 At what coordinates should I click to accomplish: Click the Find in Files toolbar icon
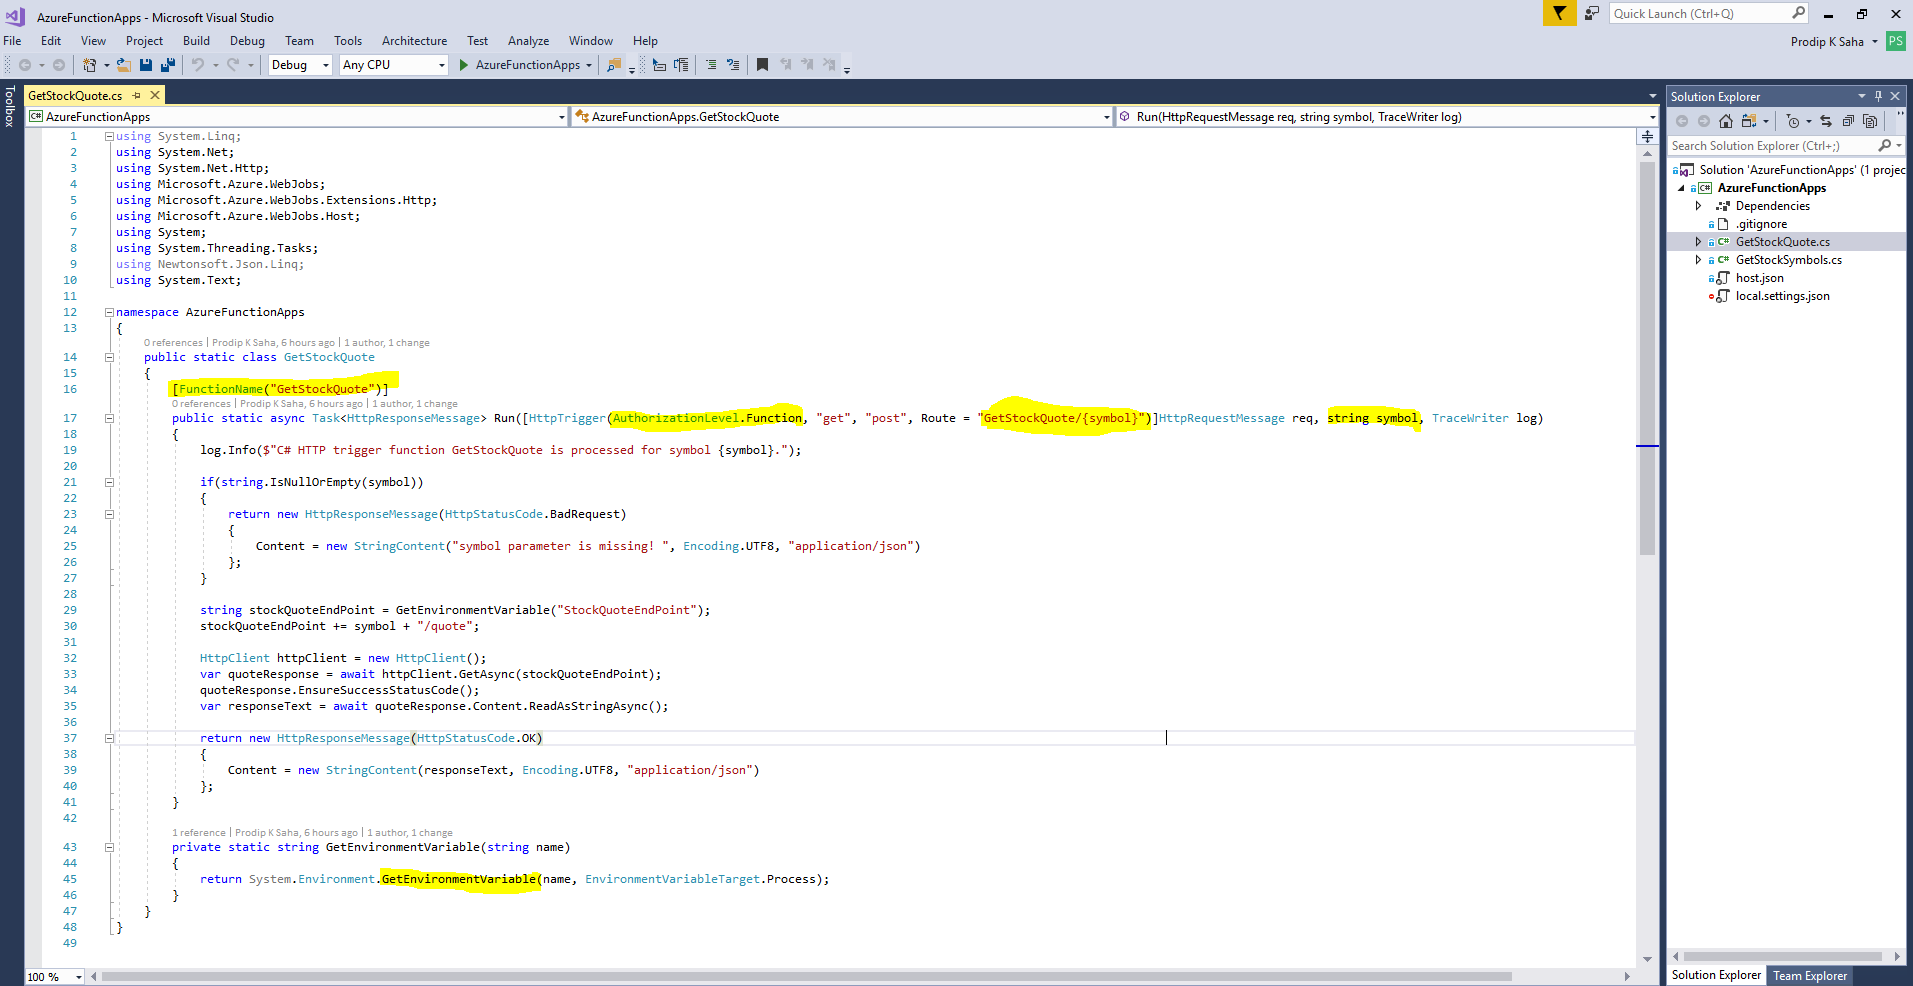click(614, 65)
